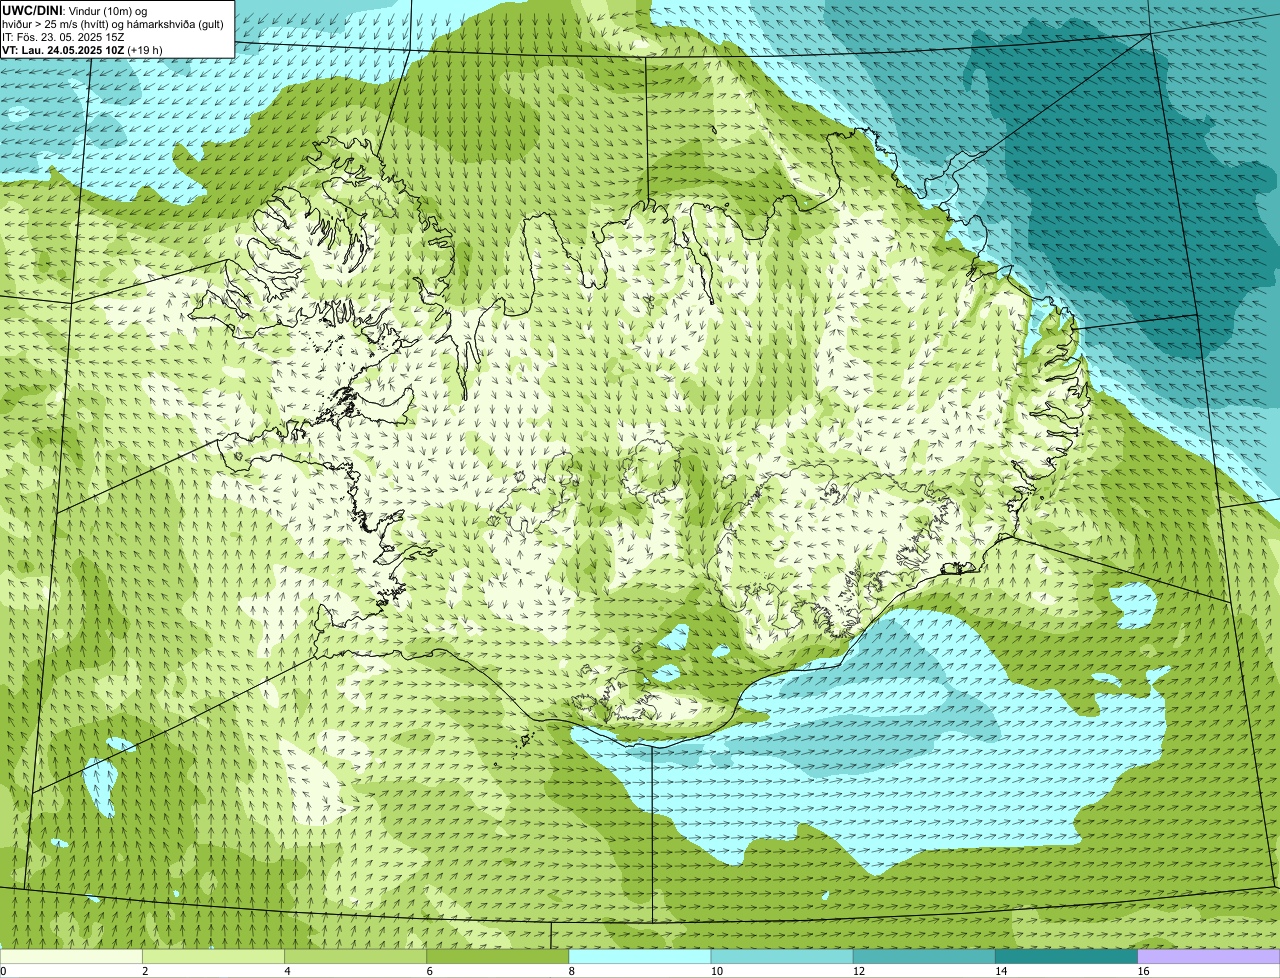Click the legend scale label '12'

pyautogui.click(x=859, y=971)
